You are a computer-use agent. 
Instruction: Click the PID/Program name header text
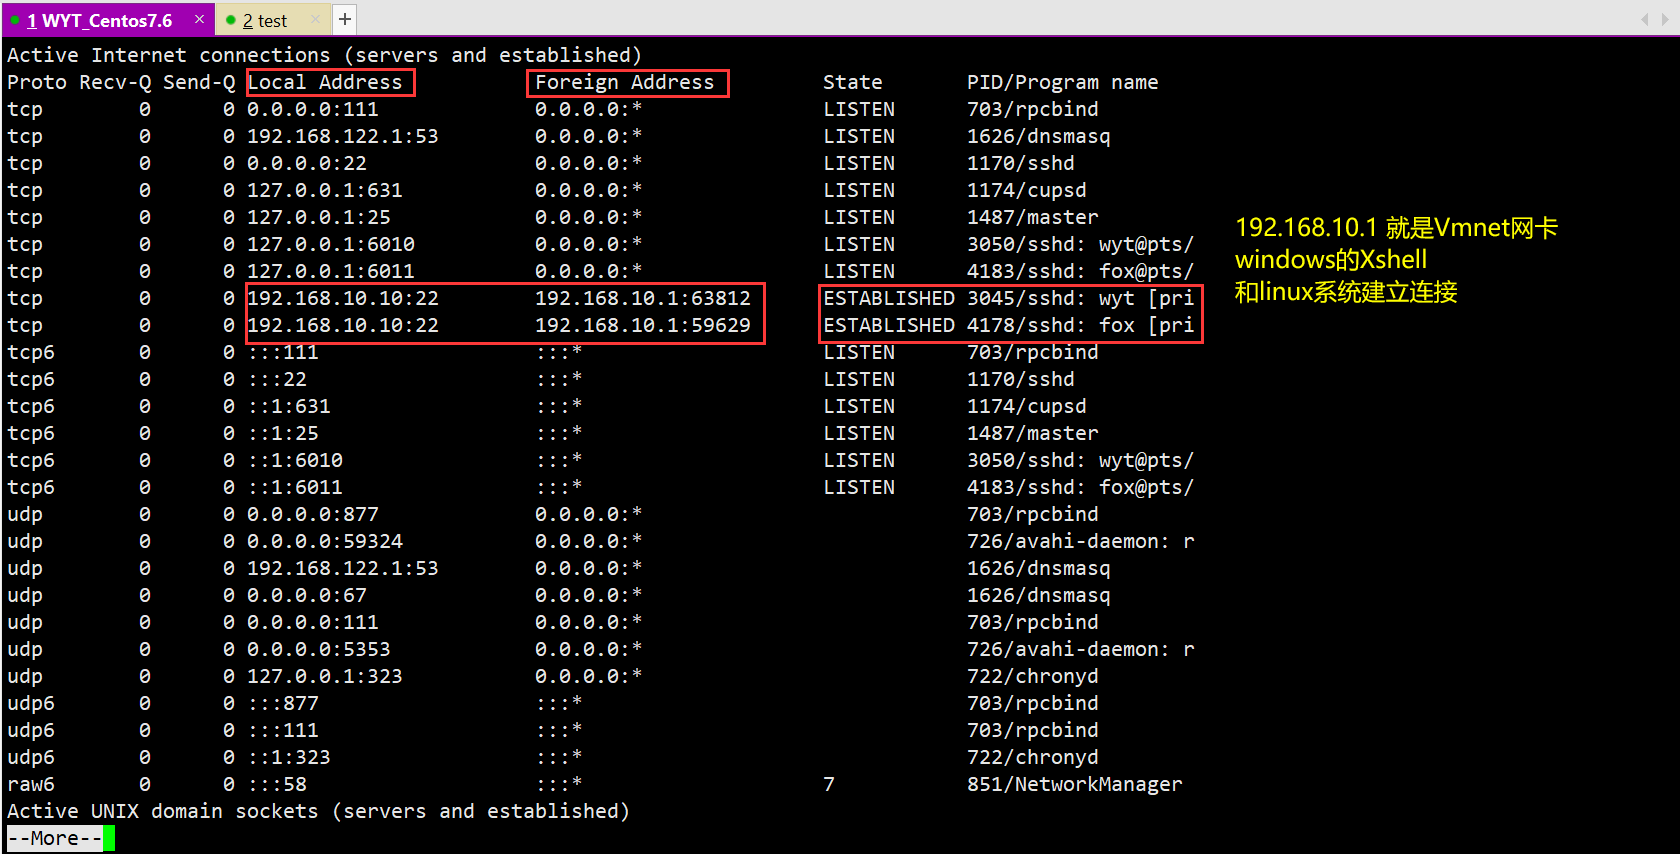click(1062, 82)
